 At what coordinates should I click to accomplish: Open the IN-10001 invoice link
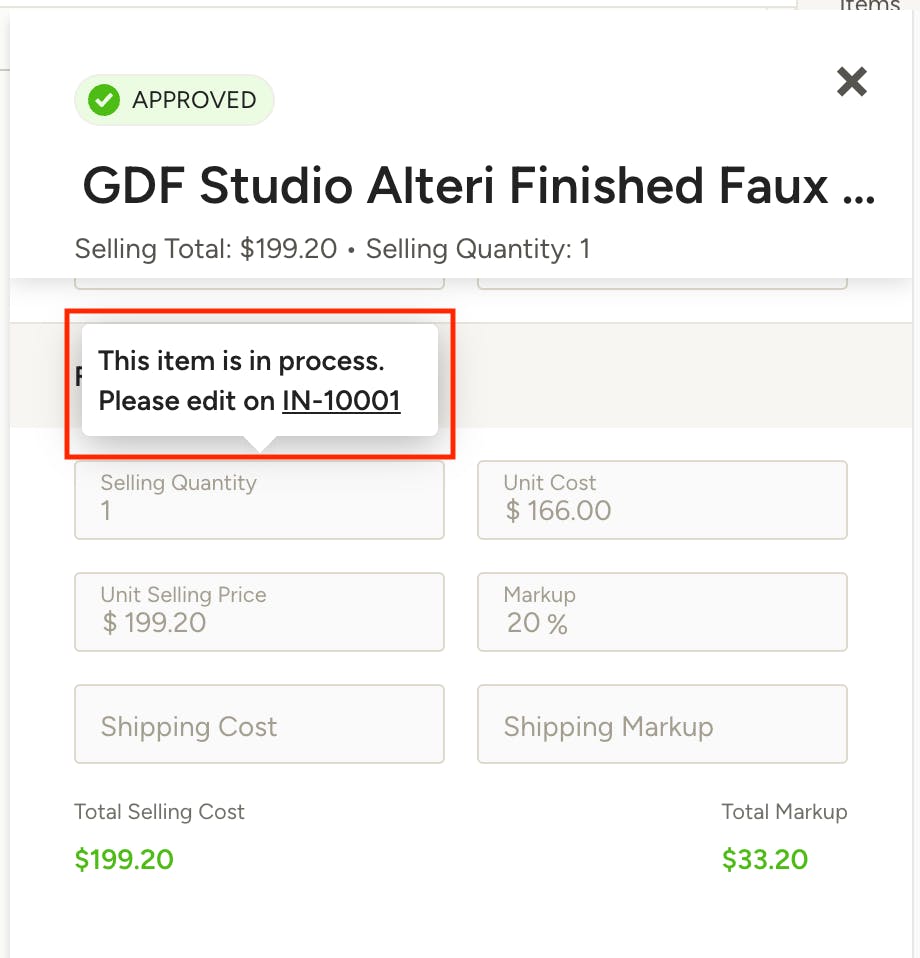[x=341, y=401]
